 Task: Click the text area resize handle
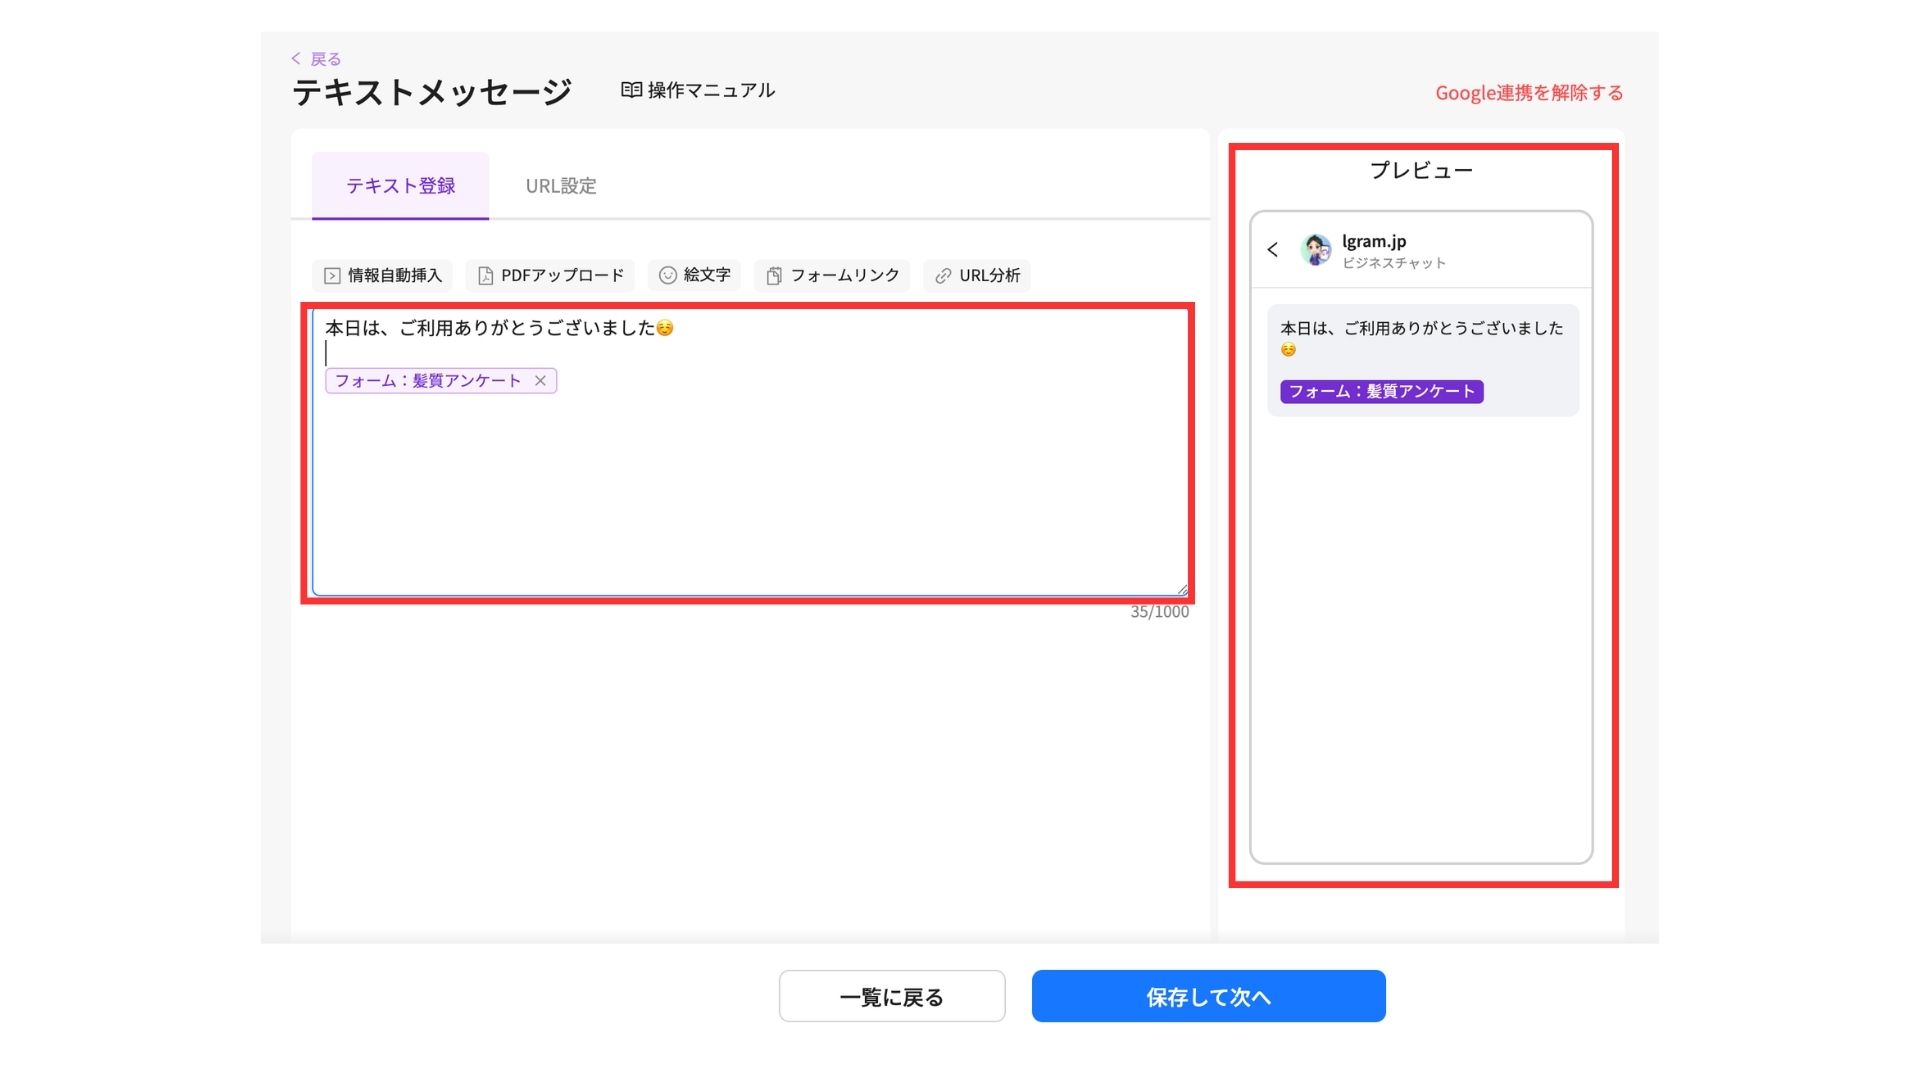point(1182,590)
